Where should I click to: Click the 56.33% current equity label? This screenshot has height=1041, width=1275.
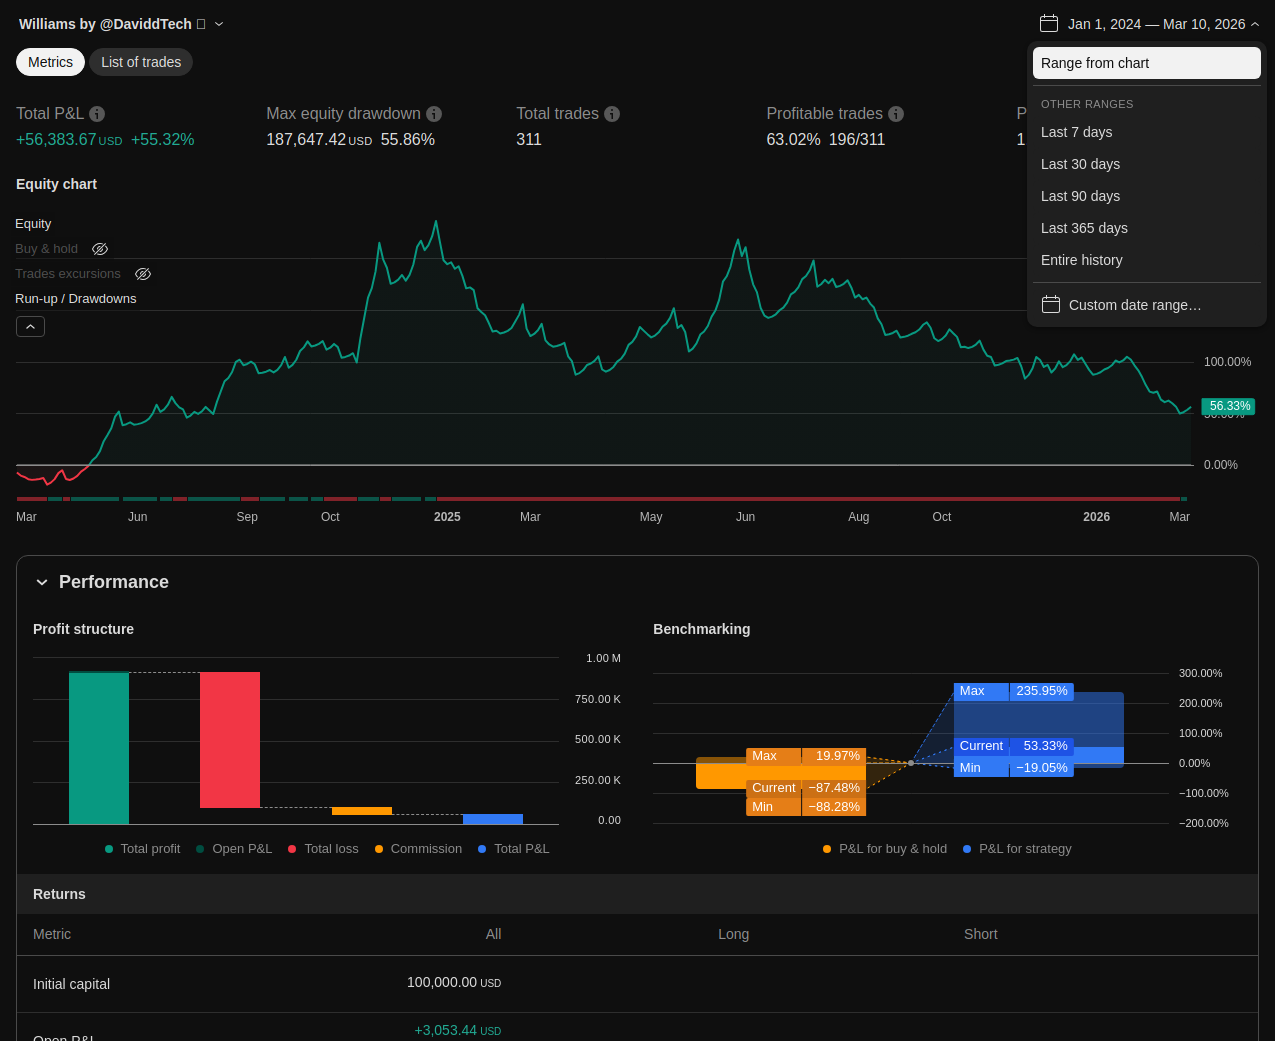point(1228,406)
